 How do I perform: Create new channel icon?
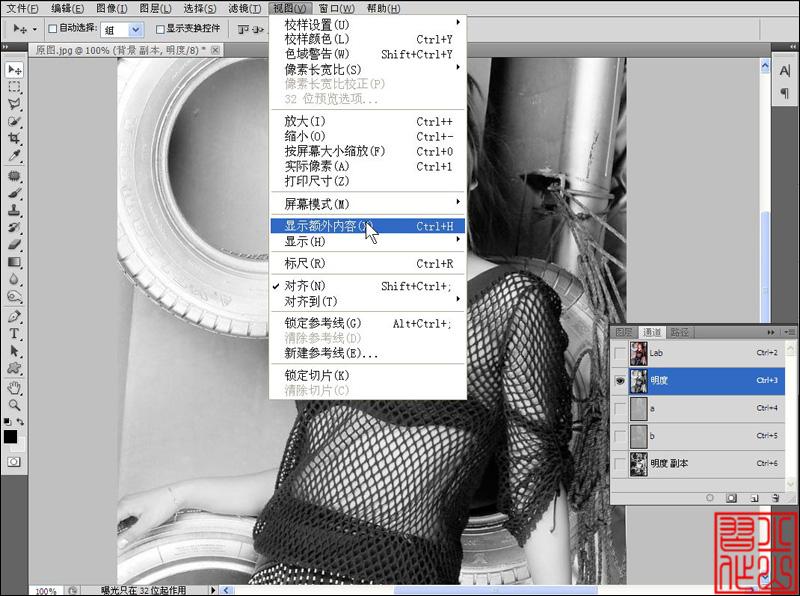pos(755,498)
